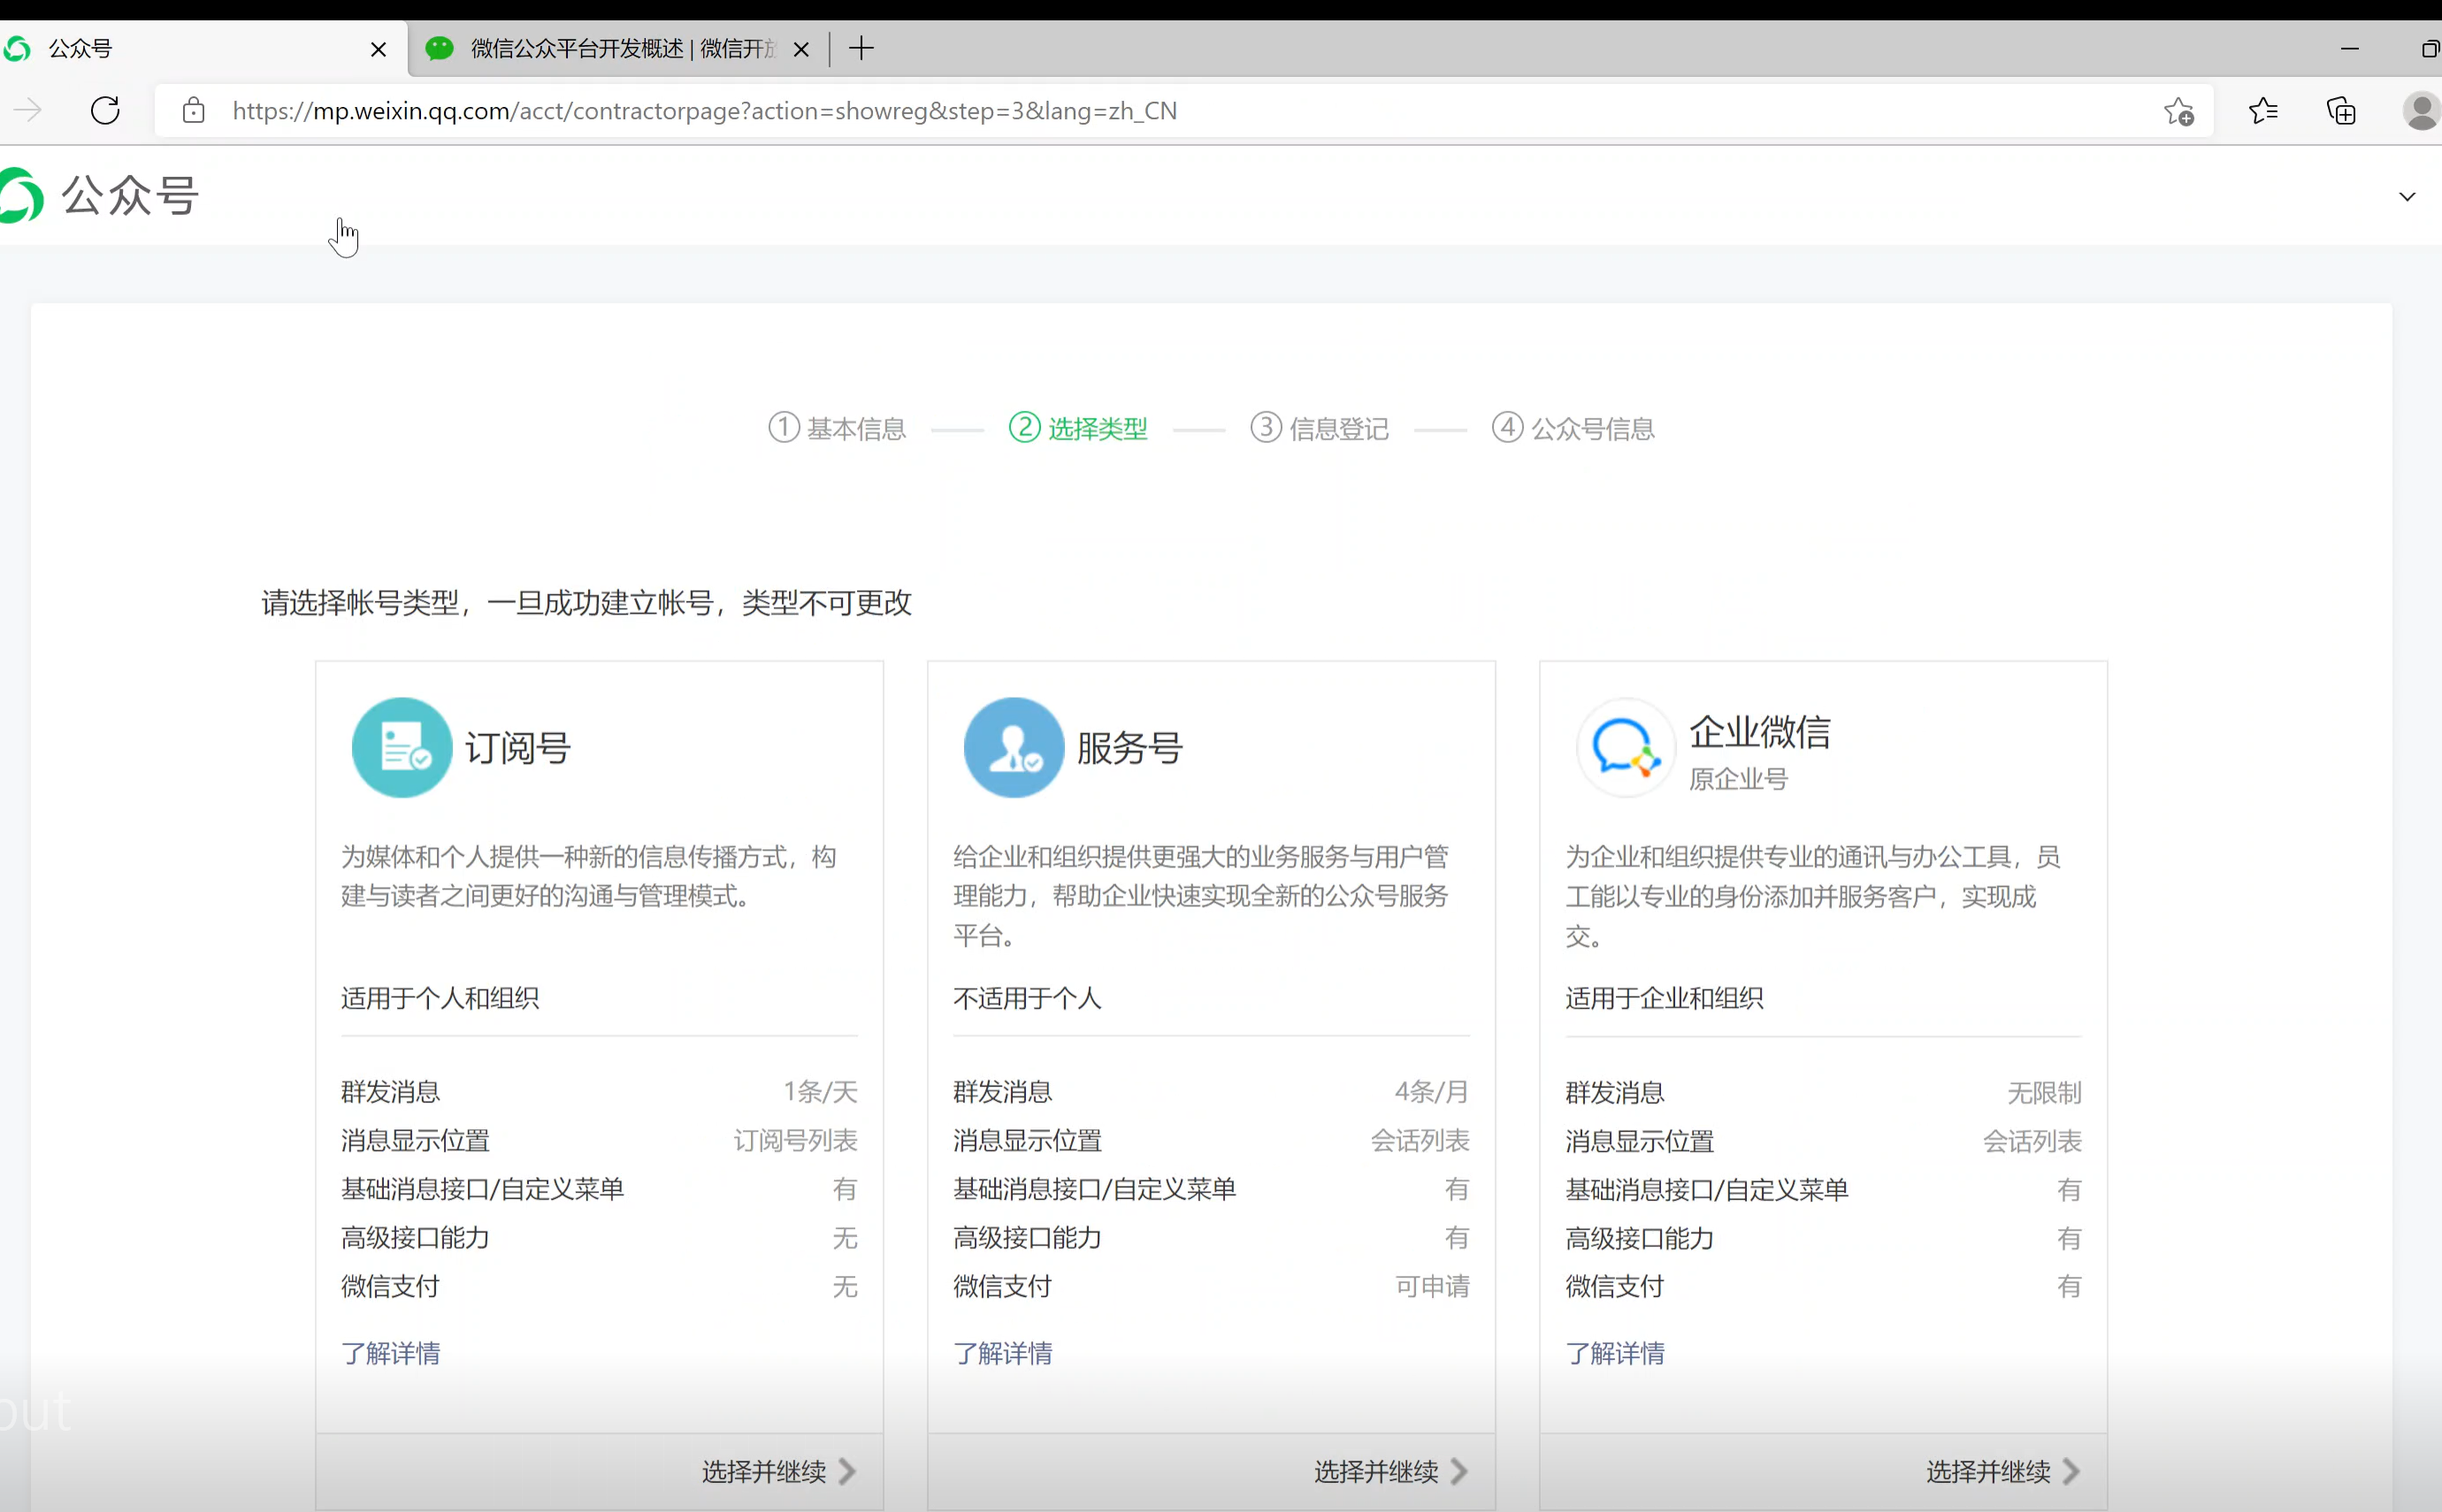Open 了解详情 link for 企业微信

pos(1615,1353)
